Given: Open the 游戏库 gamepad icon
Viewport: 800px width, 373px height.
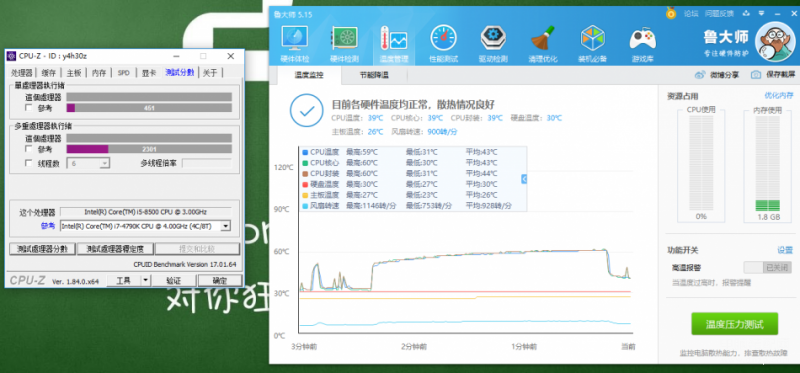Looking at the screenshot, I should (642, 38).
